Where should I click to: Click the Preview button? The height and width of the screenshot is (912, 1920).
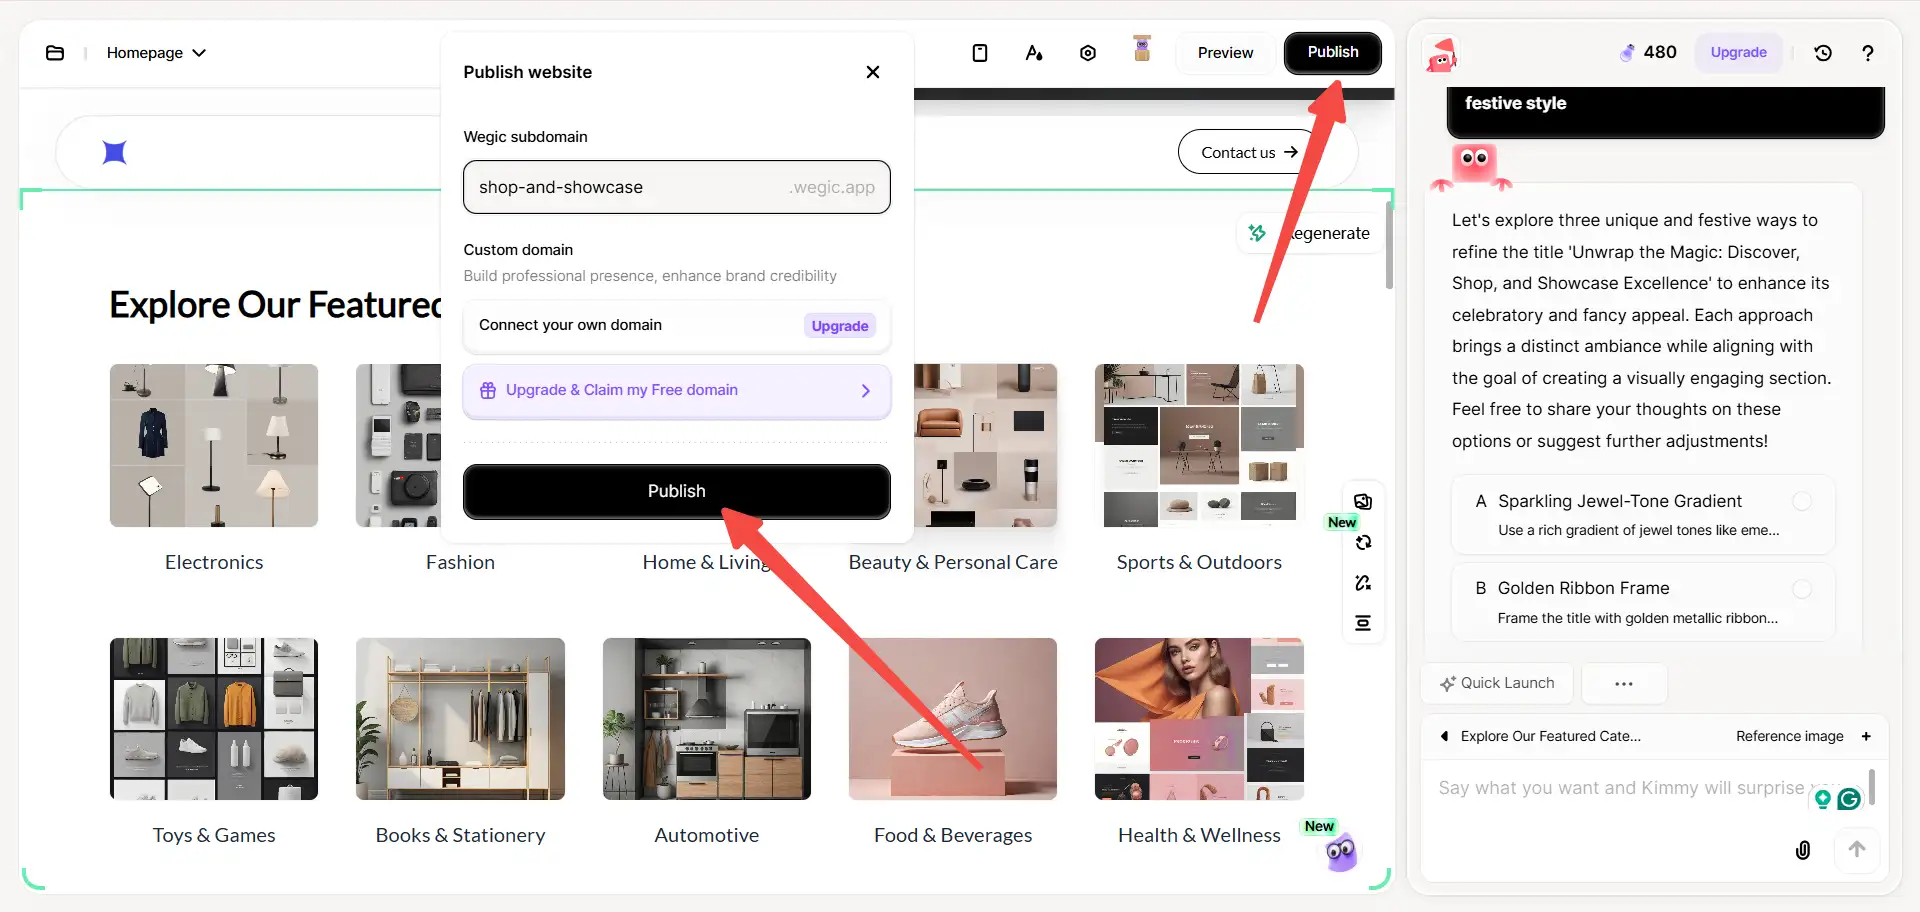1225,53
